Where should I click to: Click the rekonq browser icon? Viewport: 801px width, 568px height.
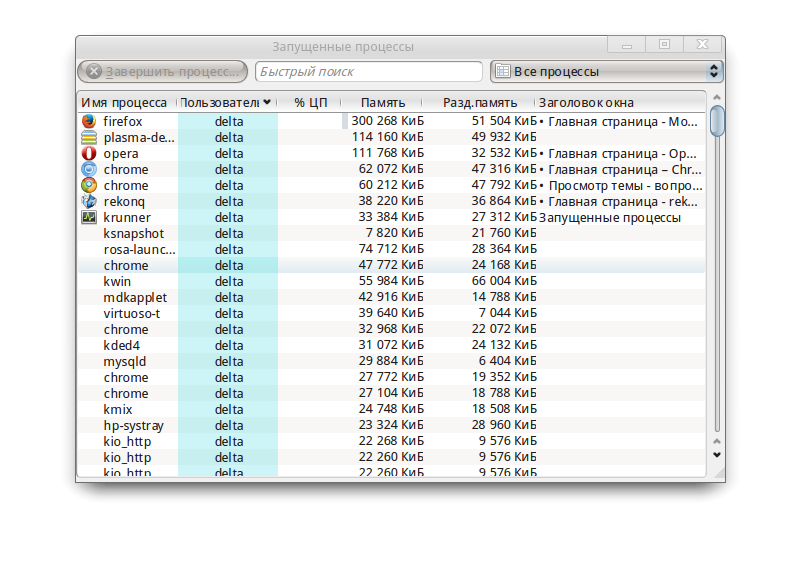[x=89, y=201]
